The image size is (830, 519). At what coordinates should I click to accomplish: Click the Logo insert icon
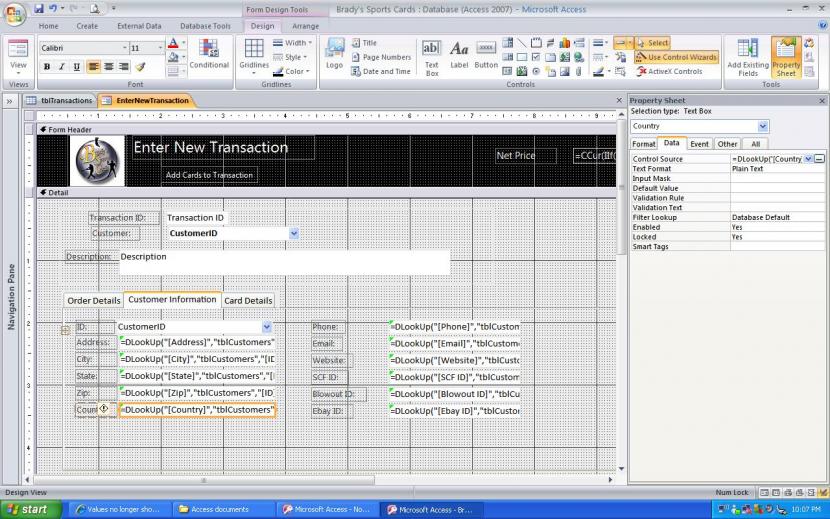(334, 54)
